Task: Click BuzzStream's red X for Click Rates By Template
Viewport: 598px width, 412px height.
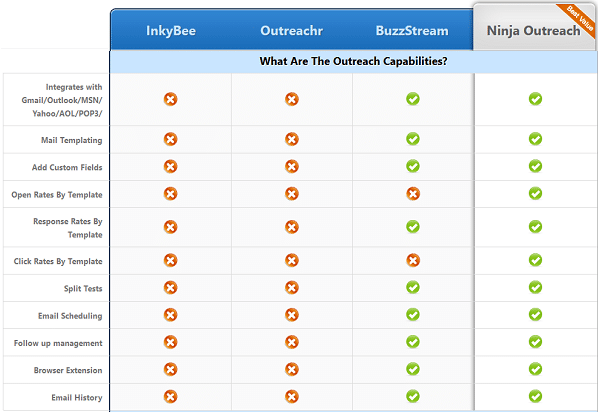Action: coord(413,260)
